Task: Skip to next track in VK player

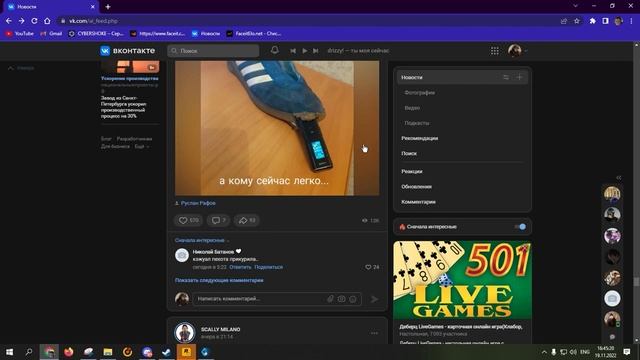Action: pyautogui.click(x=316, y=51)
